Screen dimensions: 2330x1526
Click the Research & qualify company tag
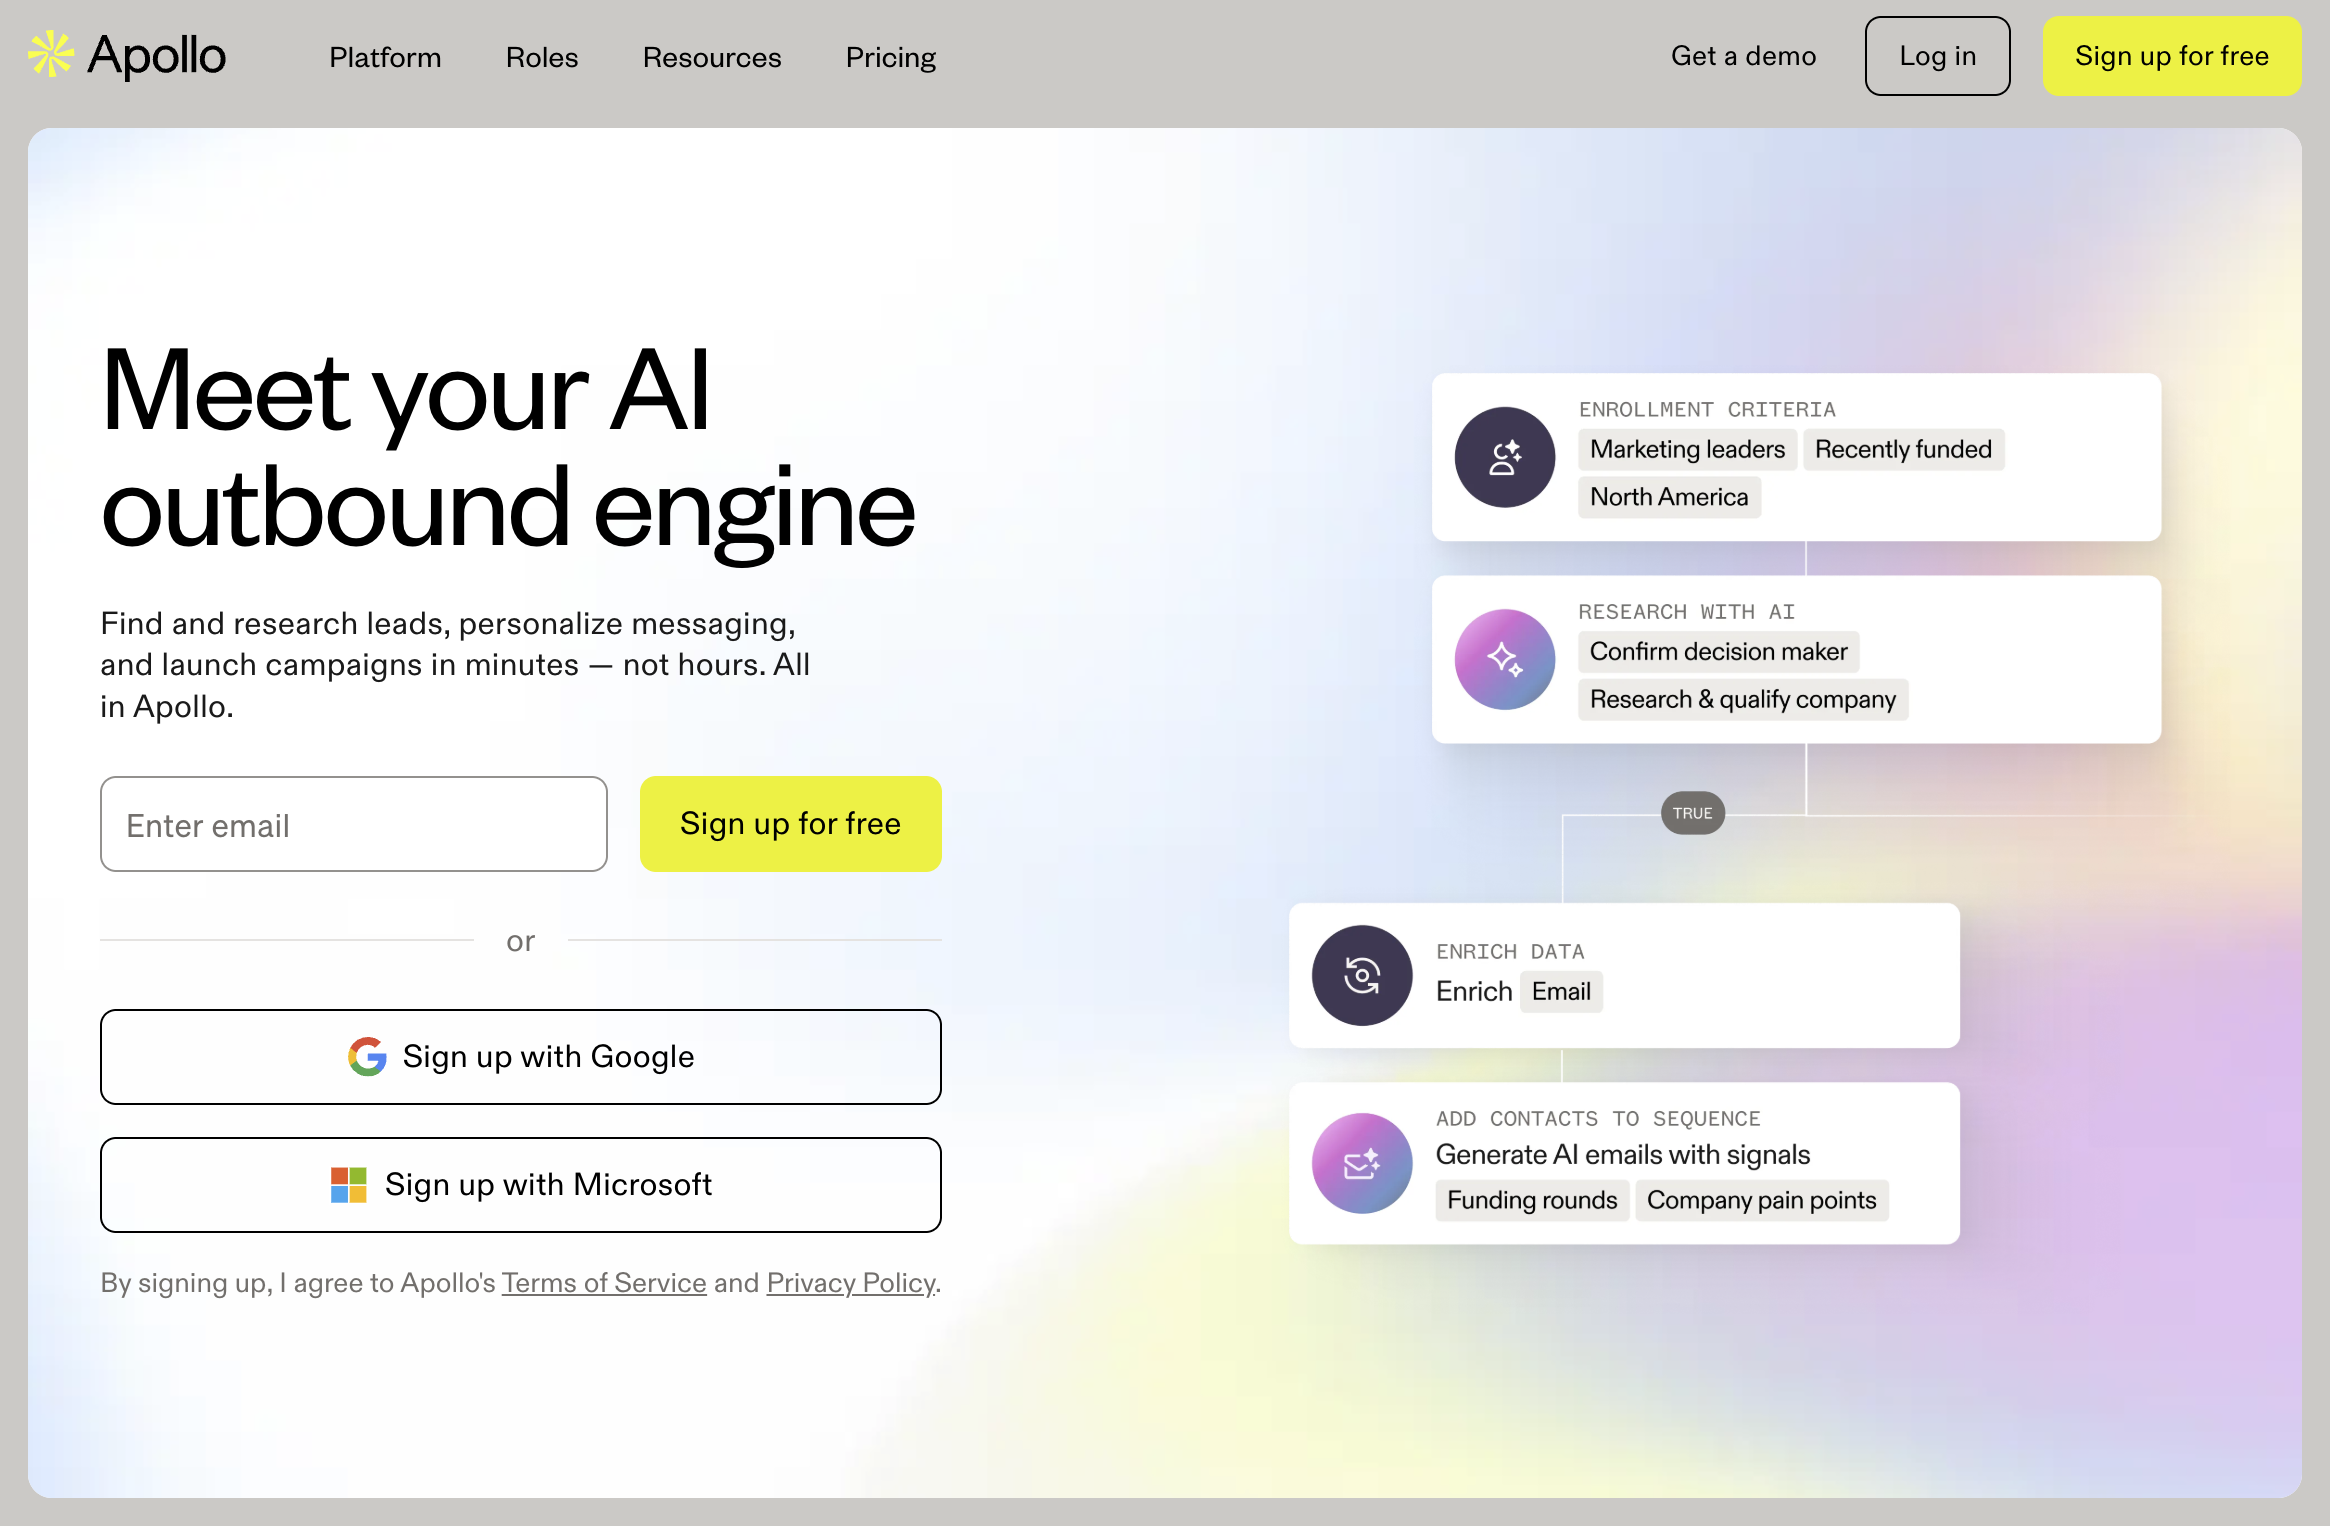(1742, 700)
